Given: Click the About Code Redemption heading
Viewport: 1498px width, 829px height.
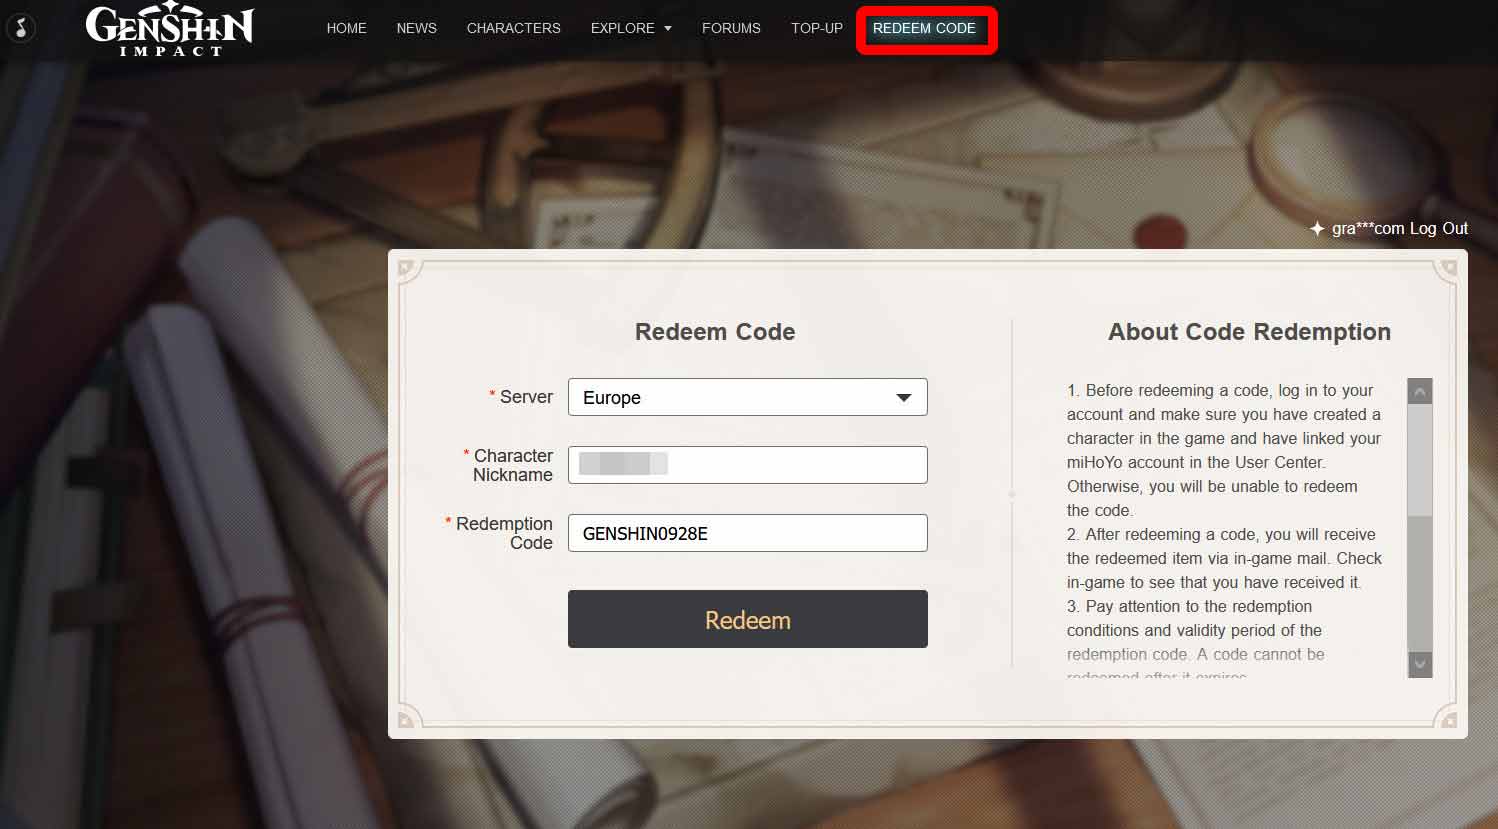Looking at the screenshot, I should click(1249, 332).
